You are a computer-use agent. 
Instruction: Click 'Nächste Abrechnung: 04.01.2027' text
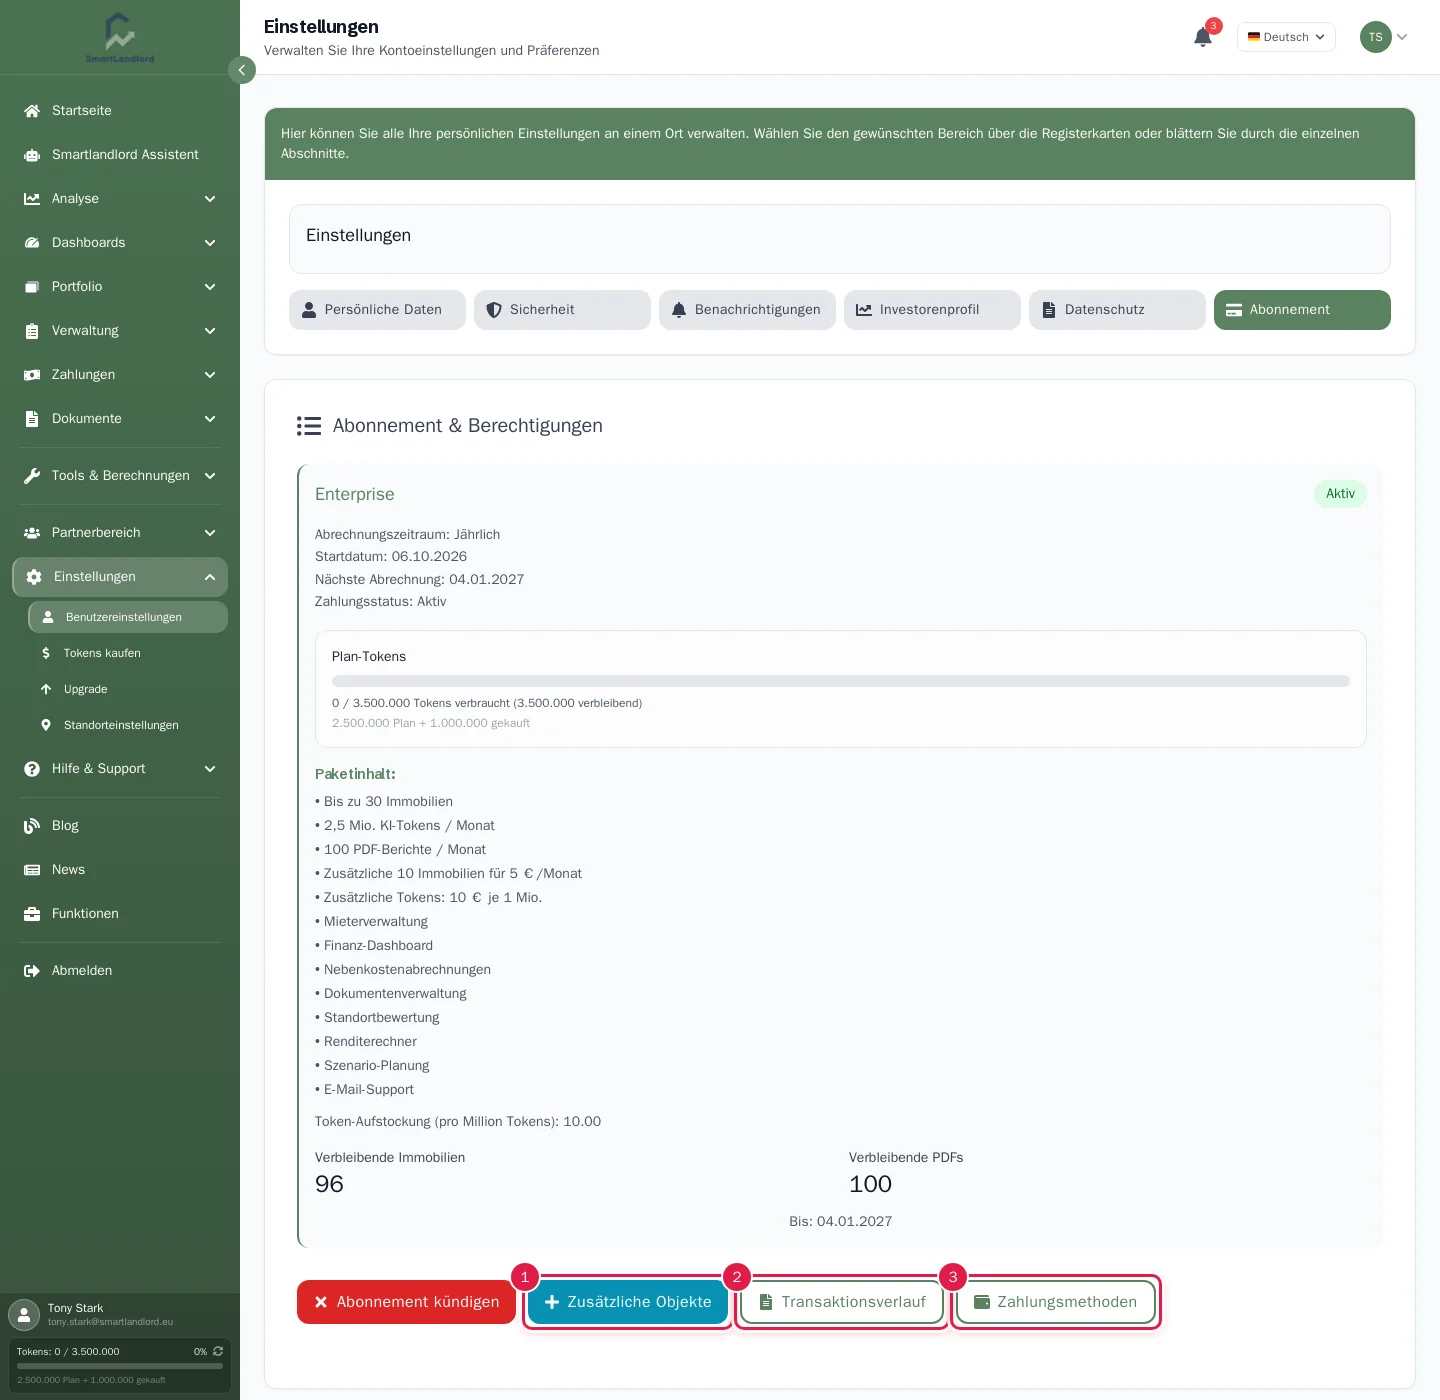pos(419,580)
